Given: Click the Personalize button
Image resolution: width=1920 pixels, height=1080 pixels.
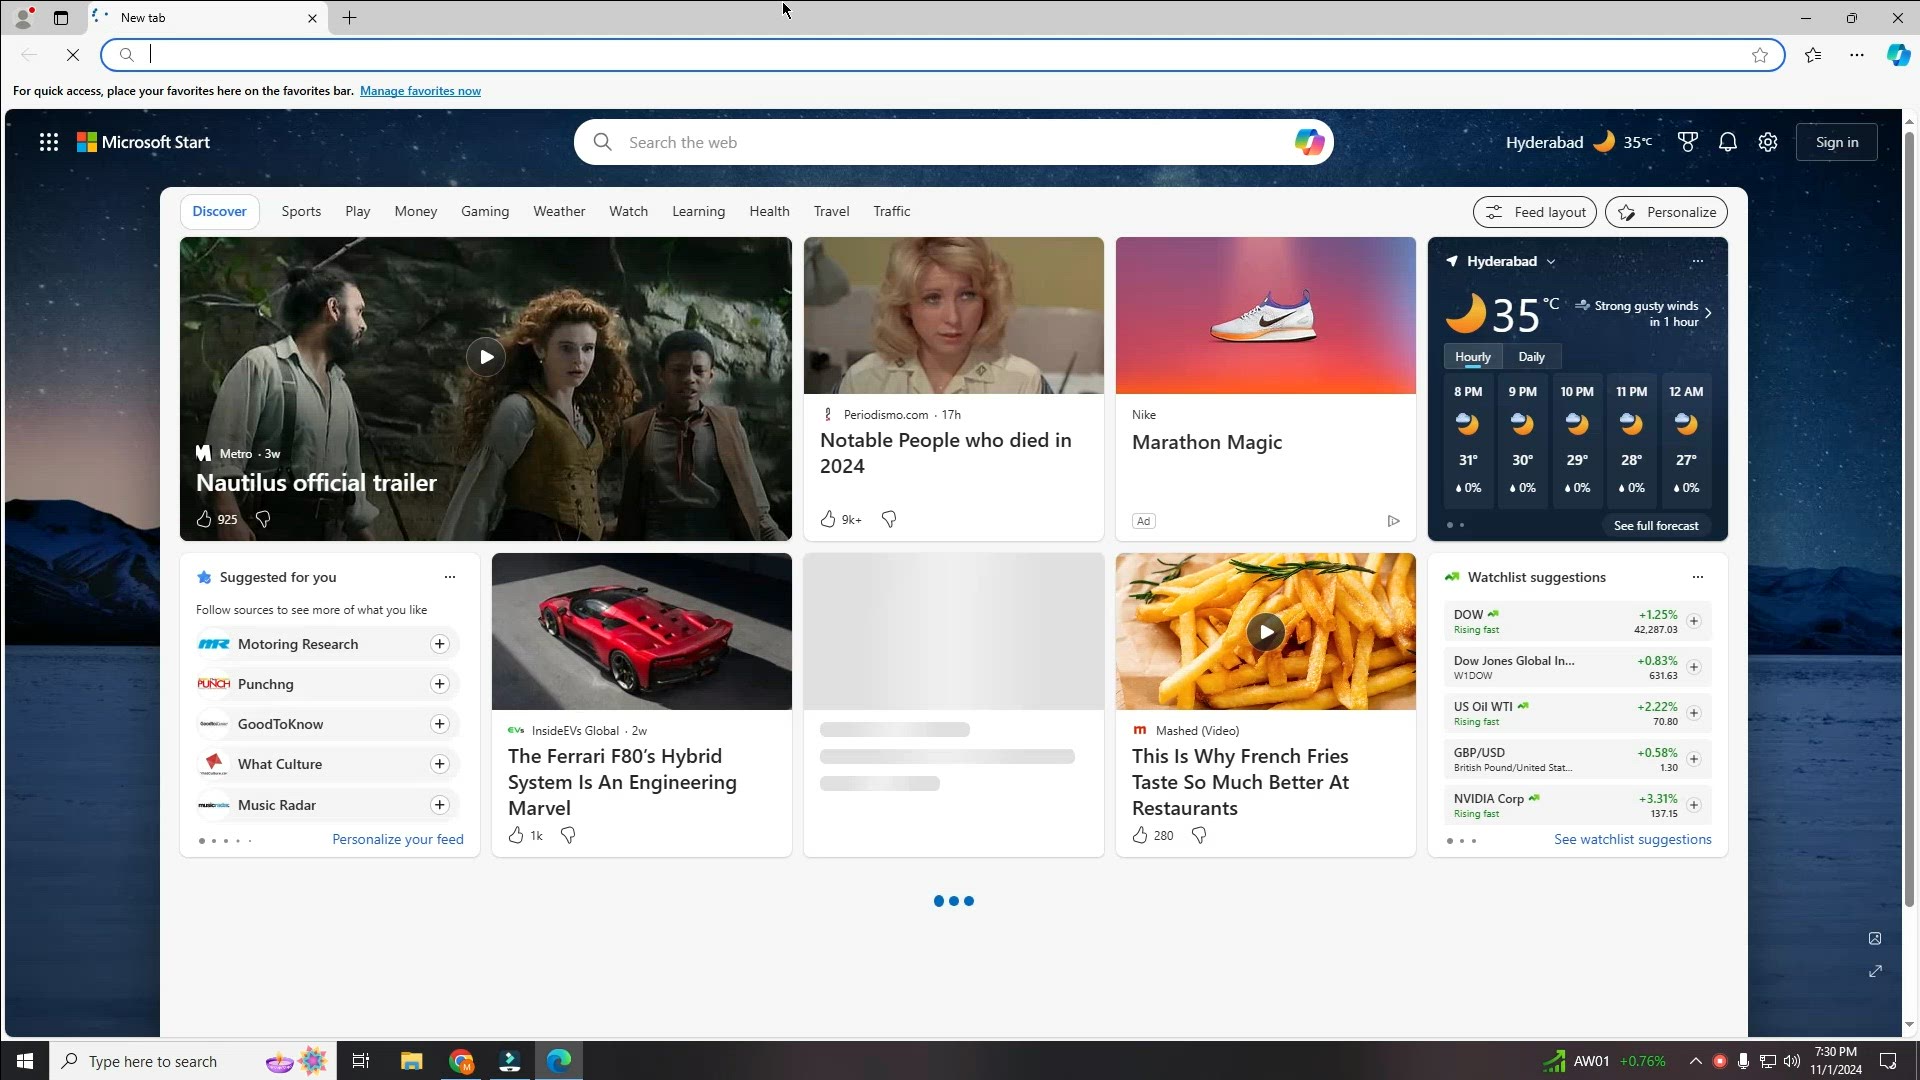Looking at the screenshot, I should tap(1666, 212).
